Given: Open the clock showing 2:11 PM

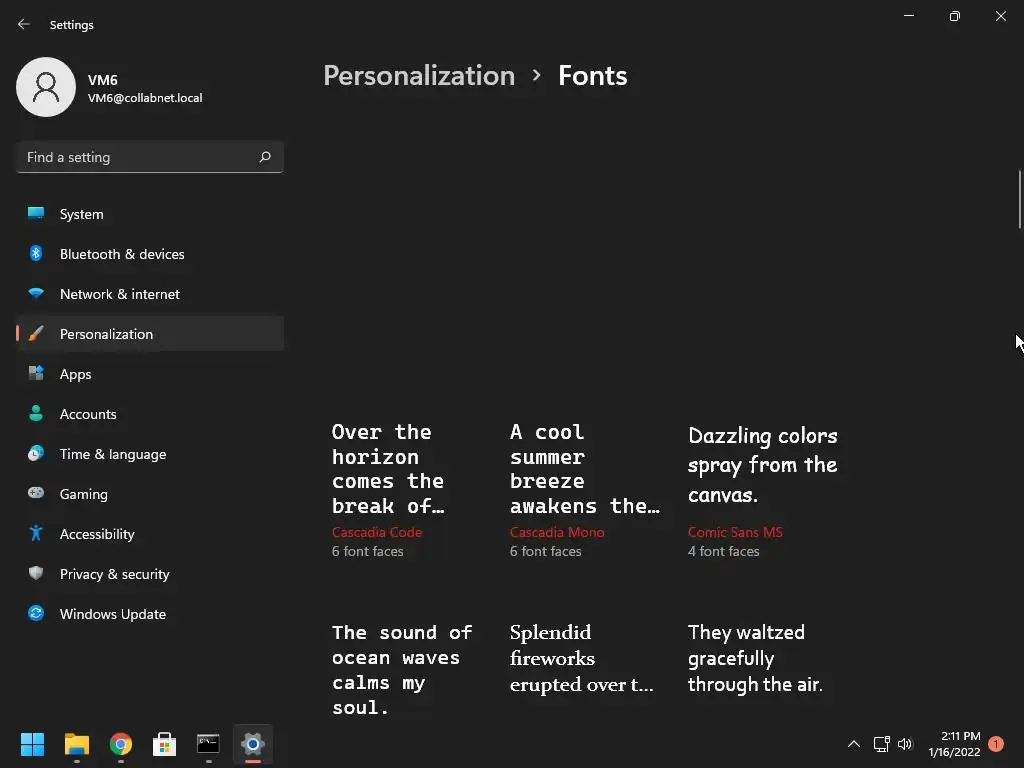Looking at the screenshot, I should [954, 744].
